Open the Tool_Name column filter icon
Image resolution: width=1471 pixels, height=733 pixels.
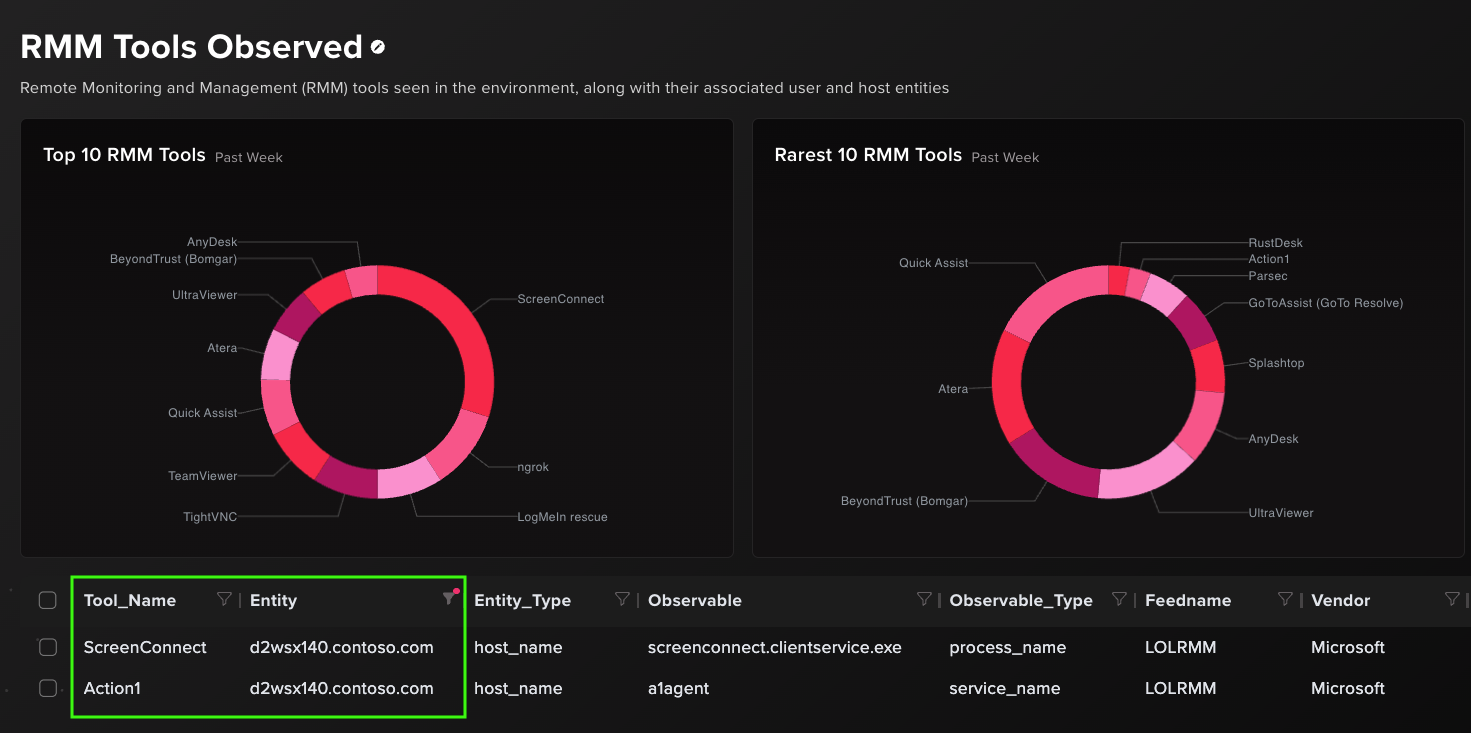coord(224,599)
